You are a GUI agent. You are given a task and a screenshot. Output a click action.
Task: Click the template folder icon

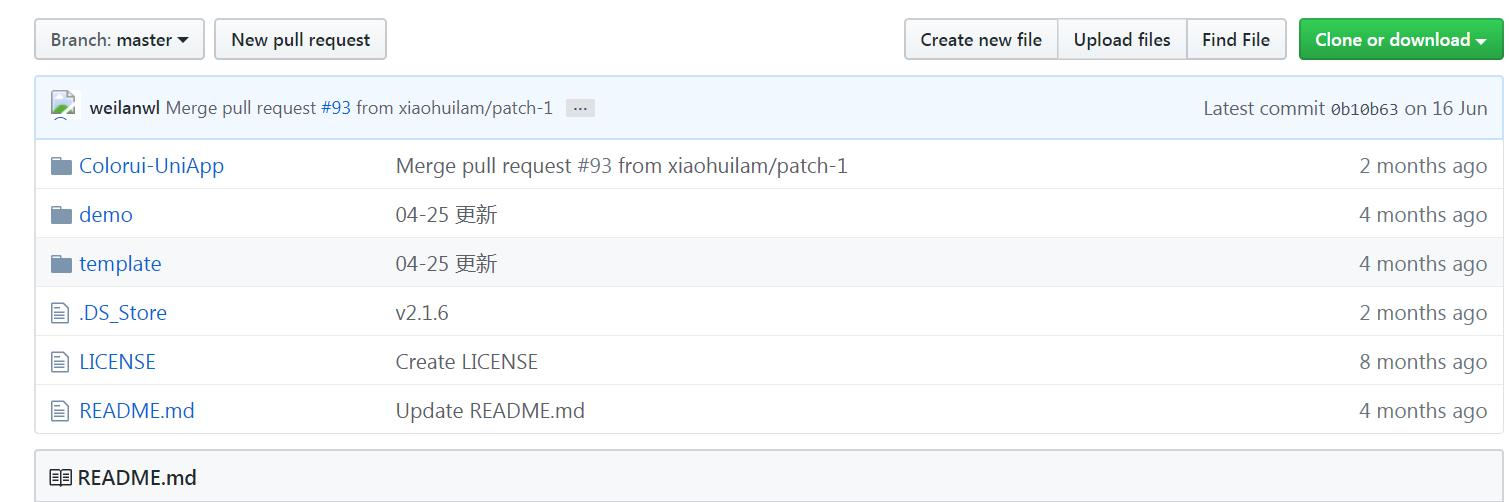[61, 264]
